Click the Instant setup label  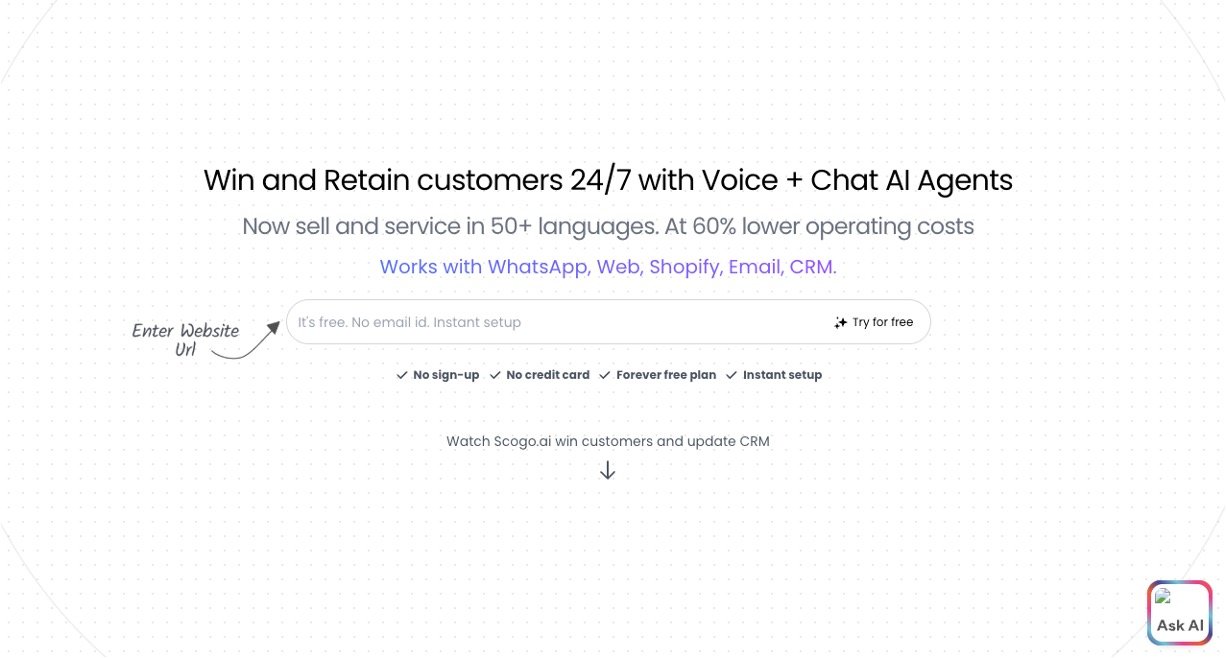tap(782, 375)
